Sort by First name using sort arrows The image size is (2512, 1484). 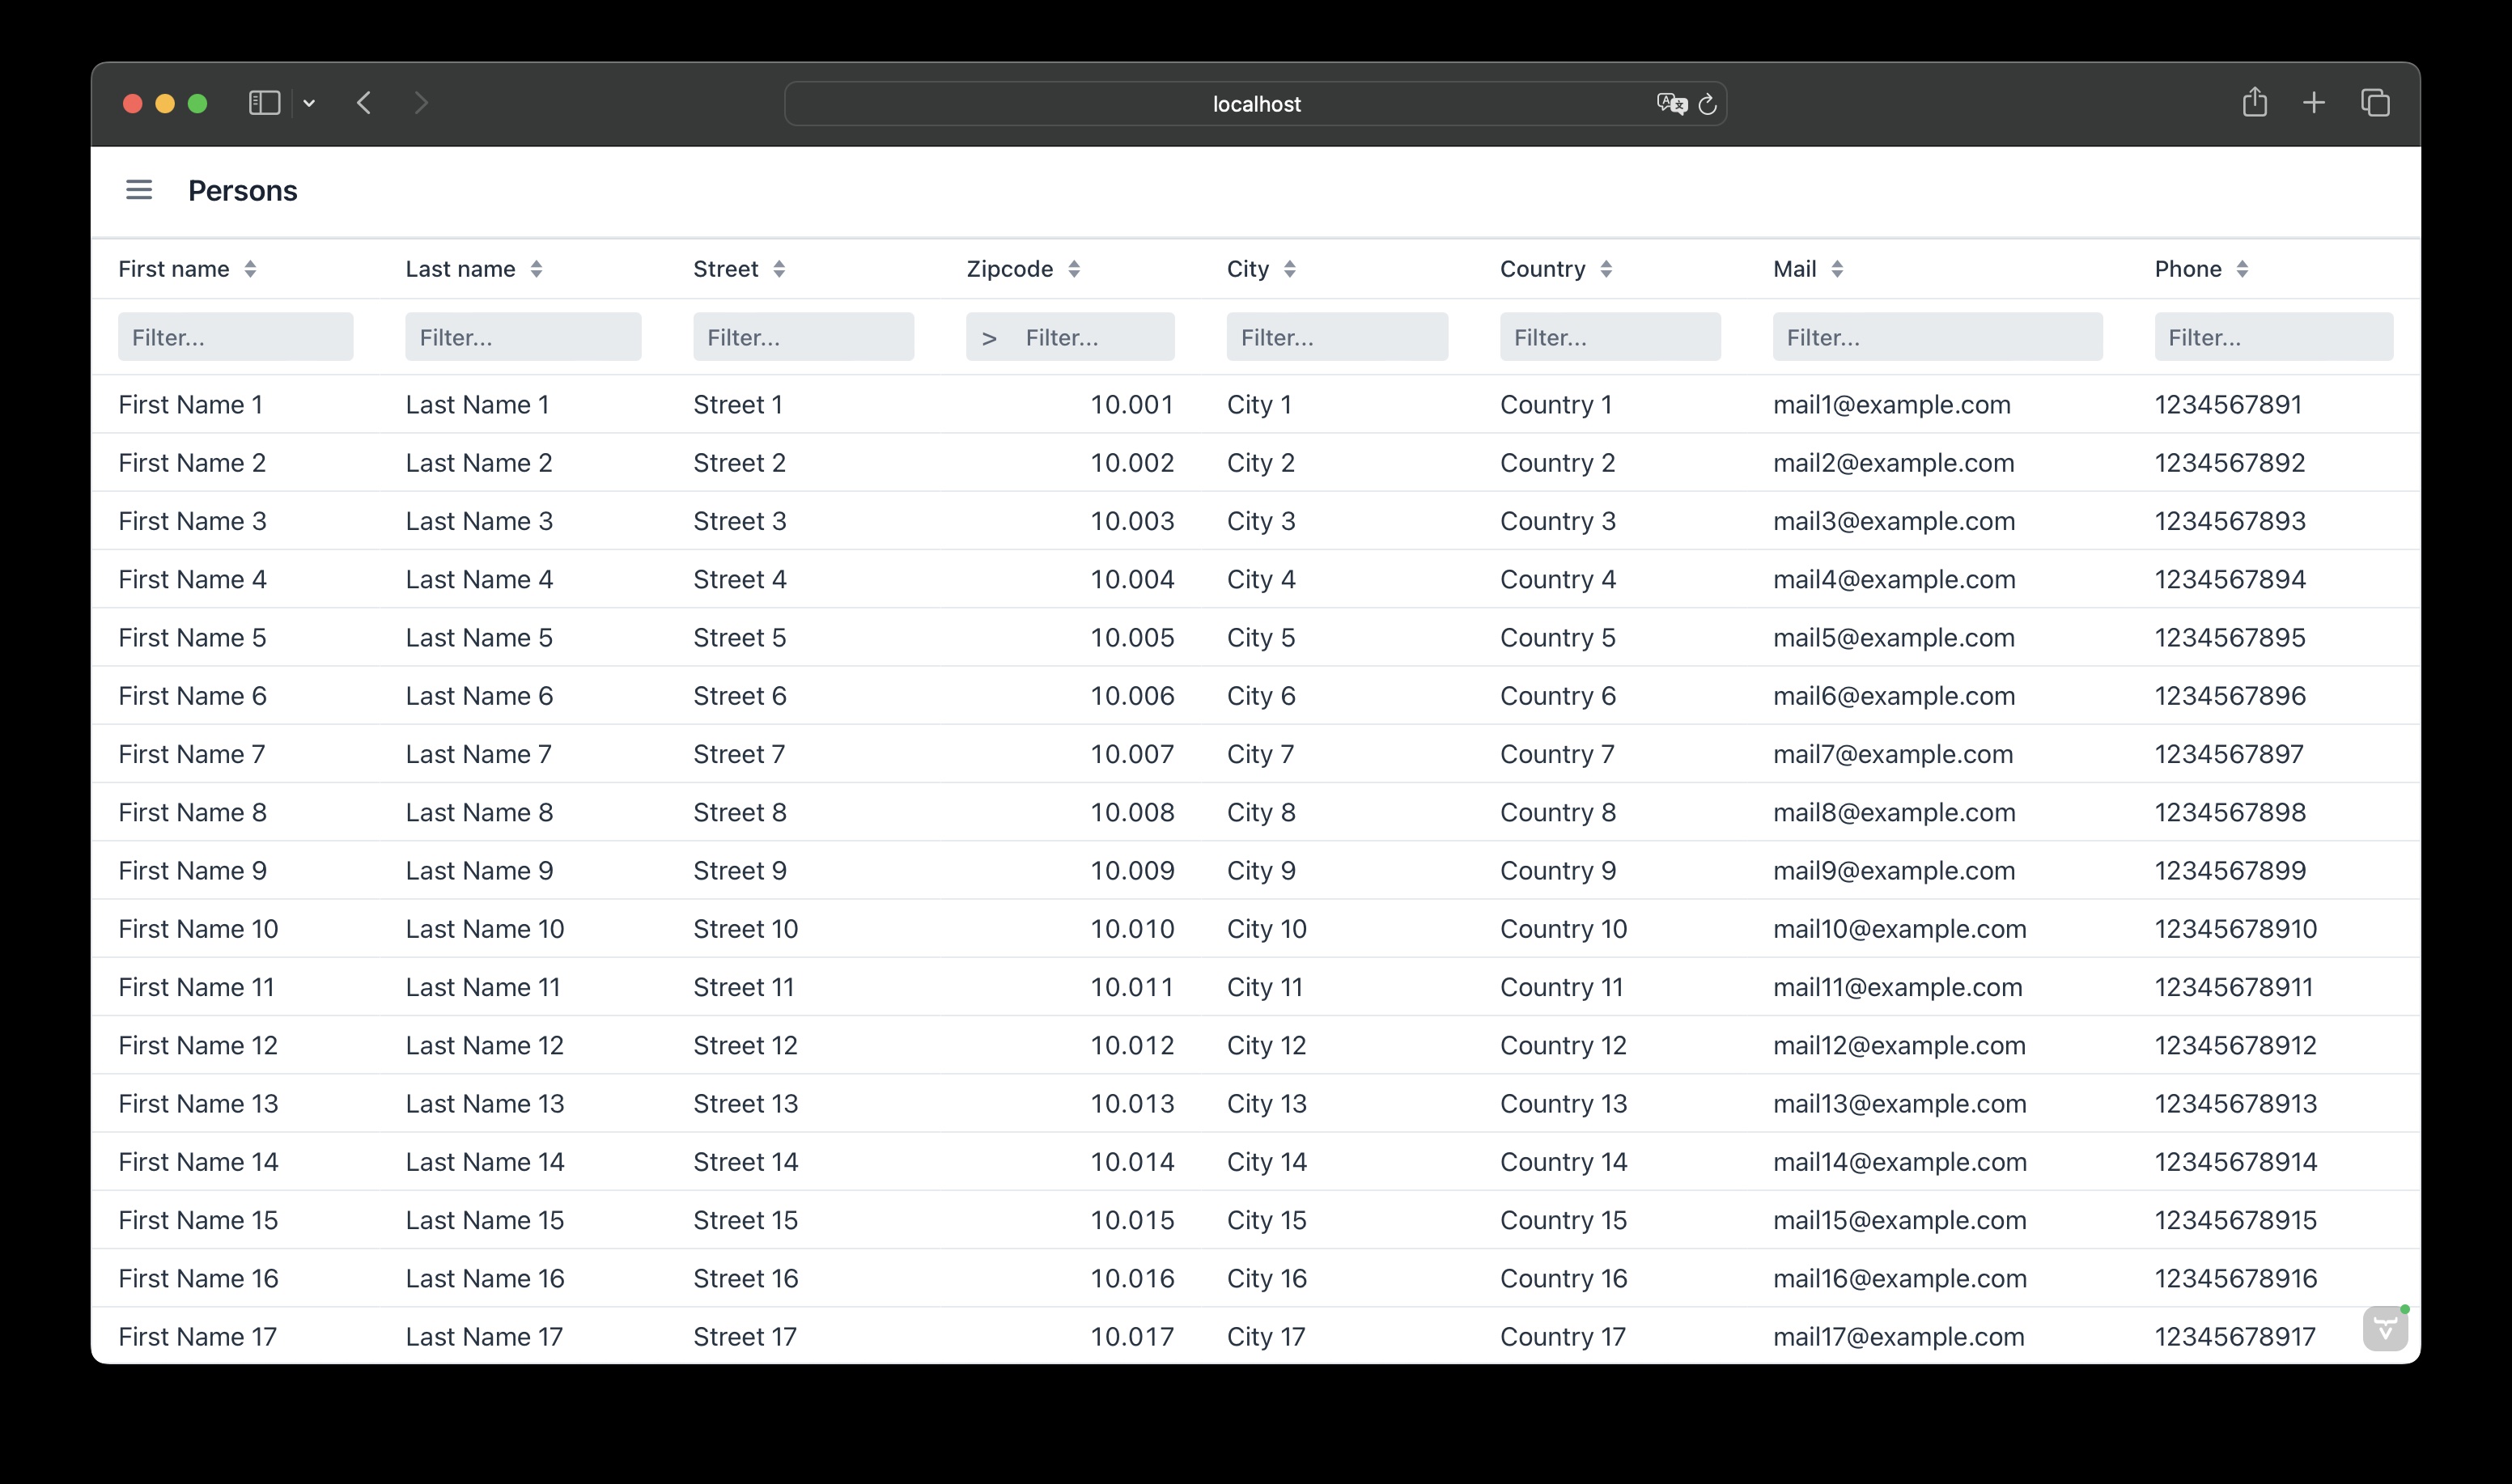pos(250,269)
